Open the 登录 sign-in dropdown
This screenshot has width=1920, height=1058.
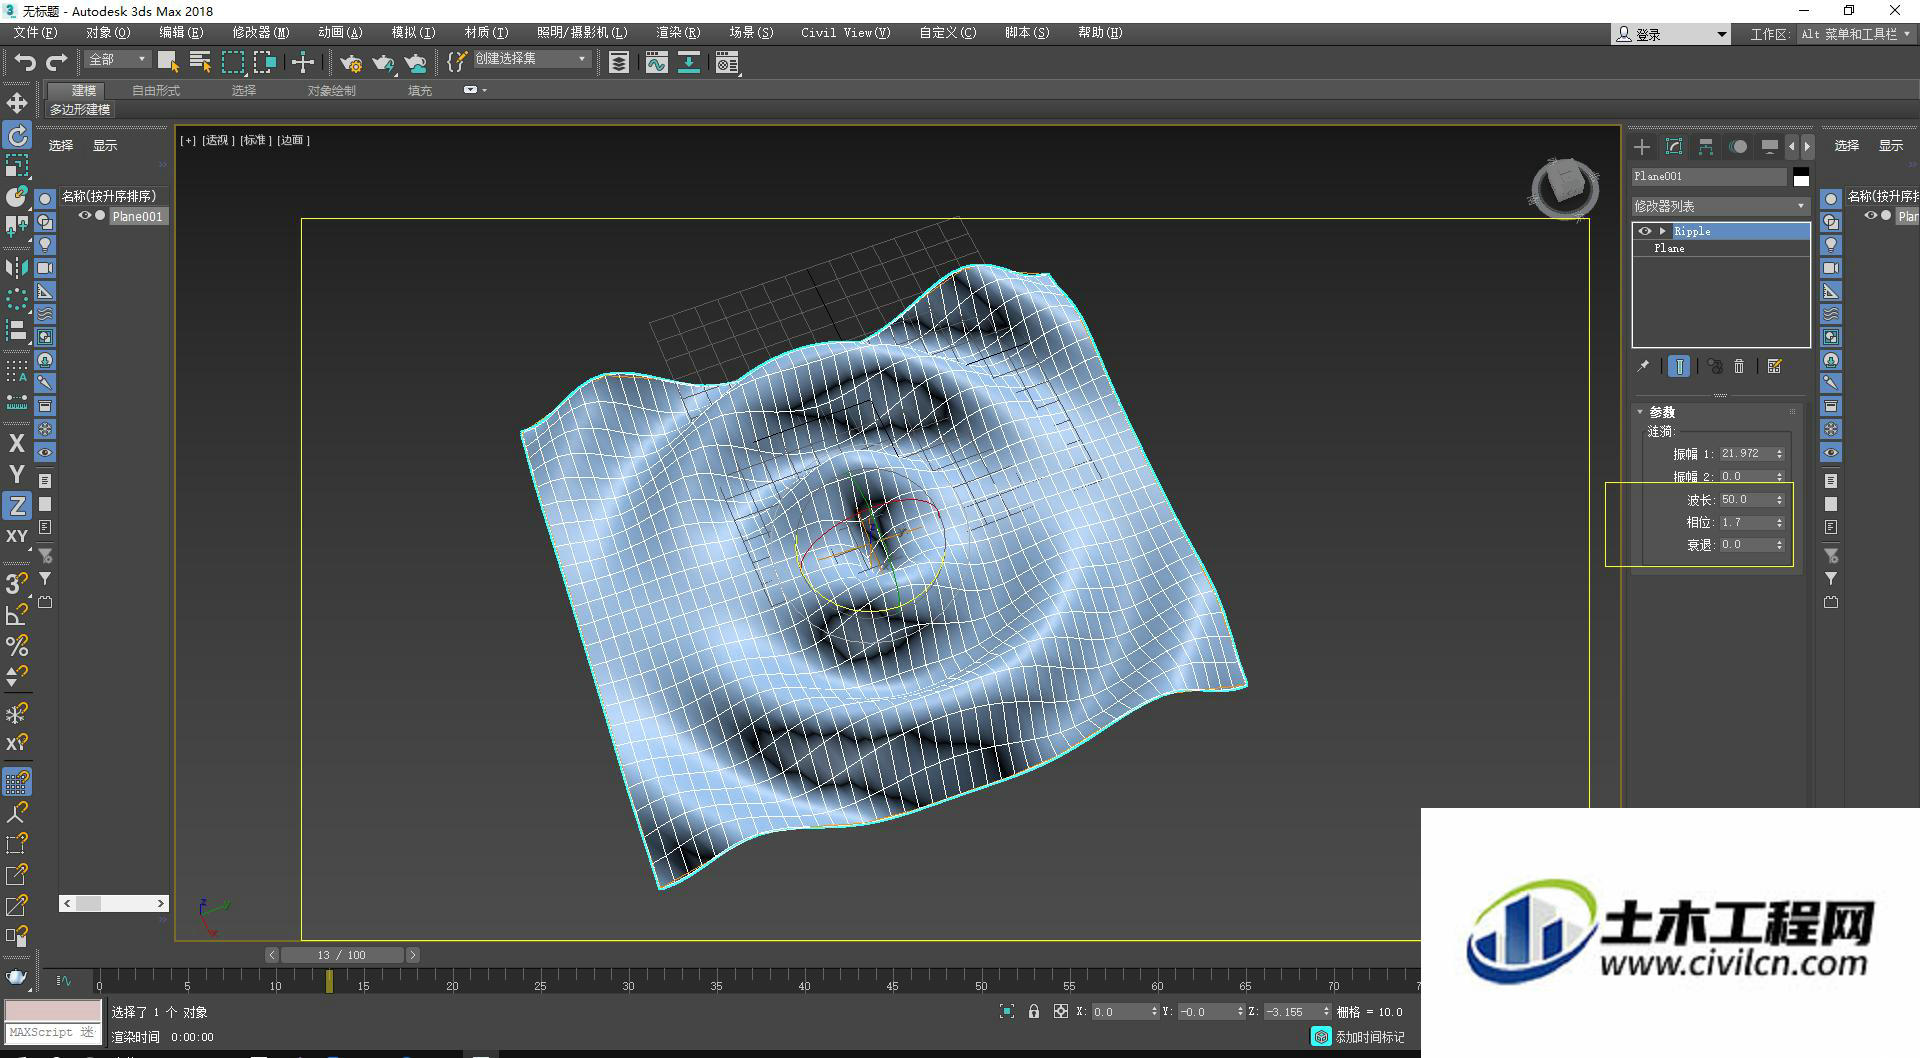click(x=1670, y=34)
